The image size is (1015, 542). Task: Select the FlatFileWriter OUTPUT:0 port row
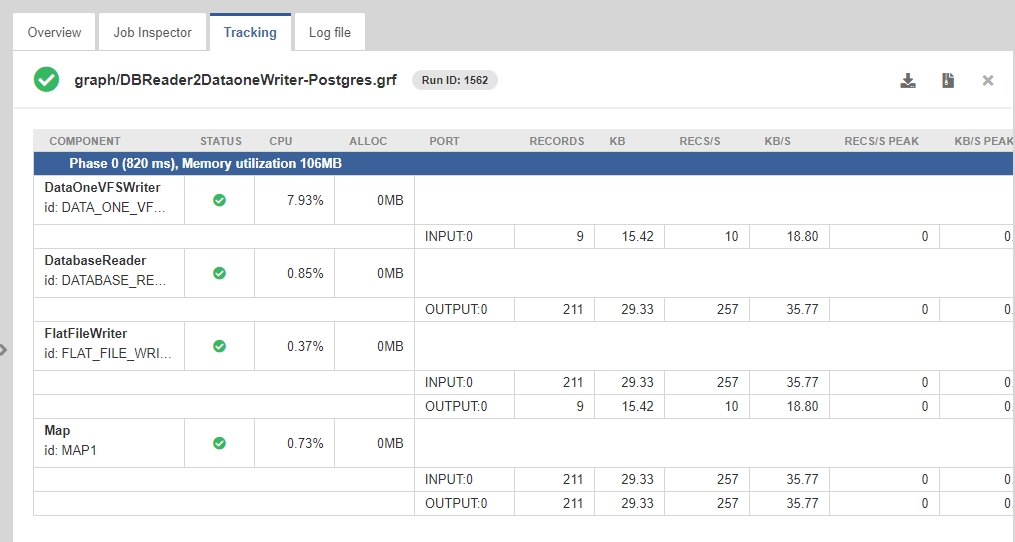523,407
